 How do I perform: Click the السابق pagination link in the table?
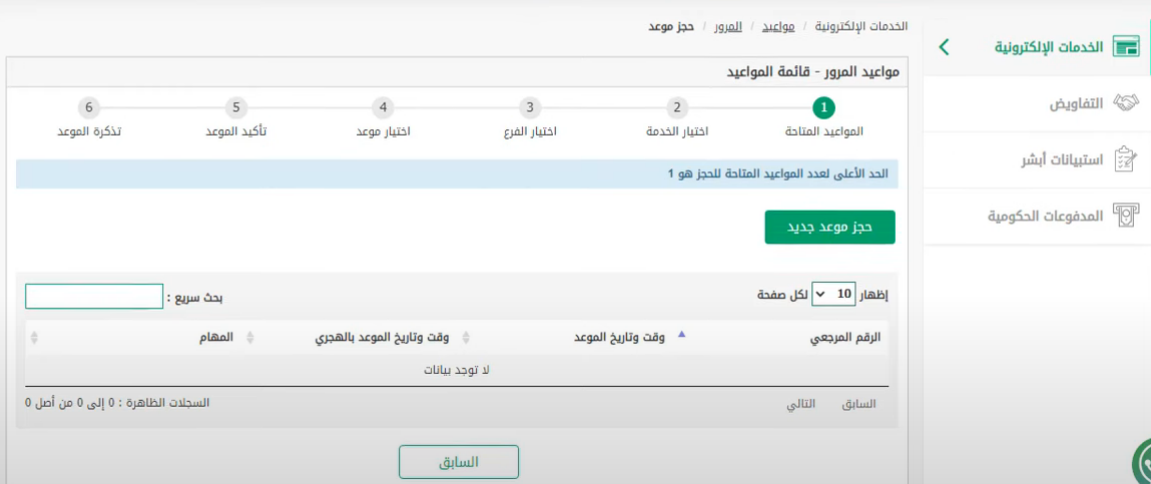tap(858, 405)
